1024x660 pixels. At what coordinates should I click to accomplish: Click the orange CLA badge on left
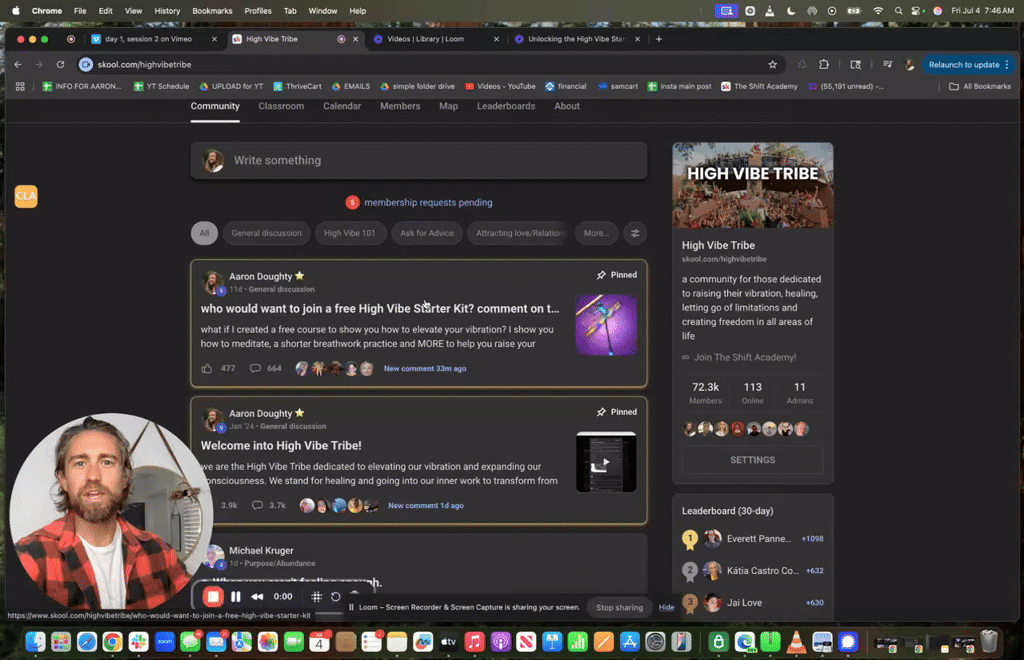26,196
